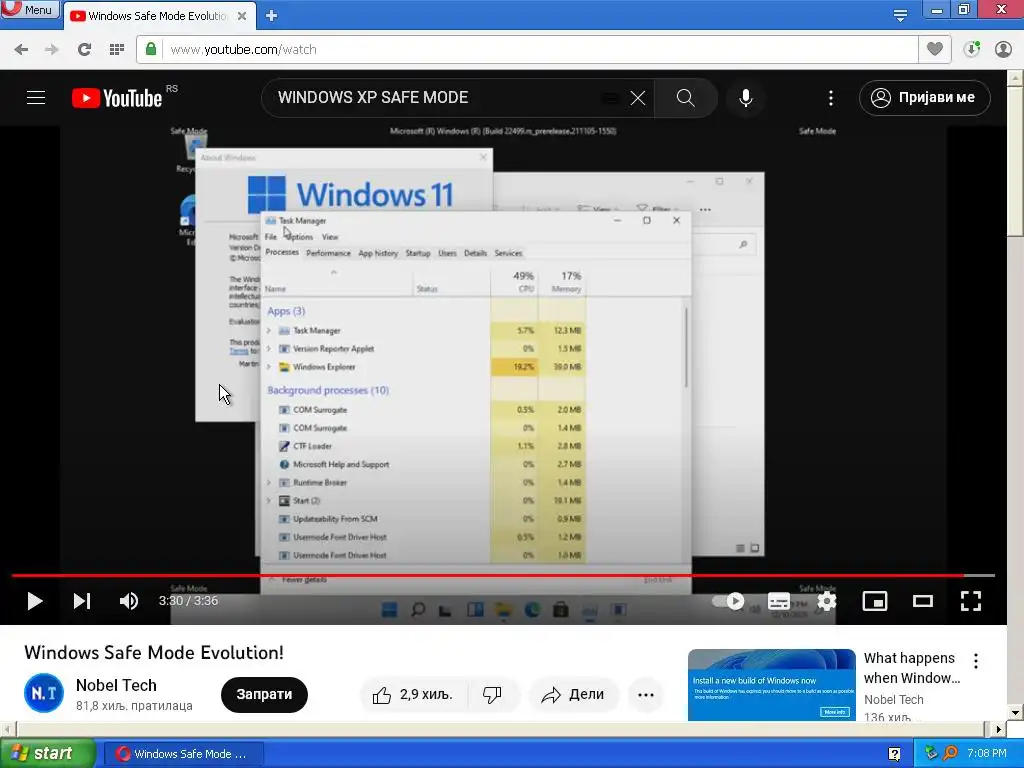Toggle video subtitles
The height and width of the screenshot is (768, 1024).
(x=778, y=601)
